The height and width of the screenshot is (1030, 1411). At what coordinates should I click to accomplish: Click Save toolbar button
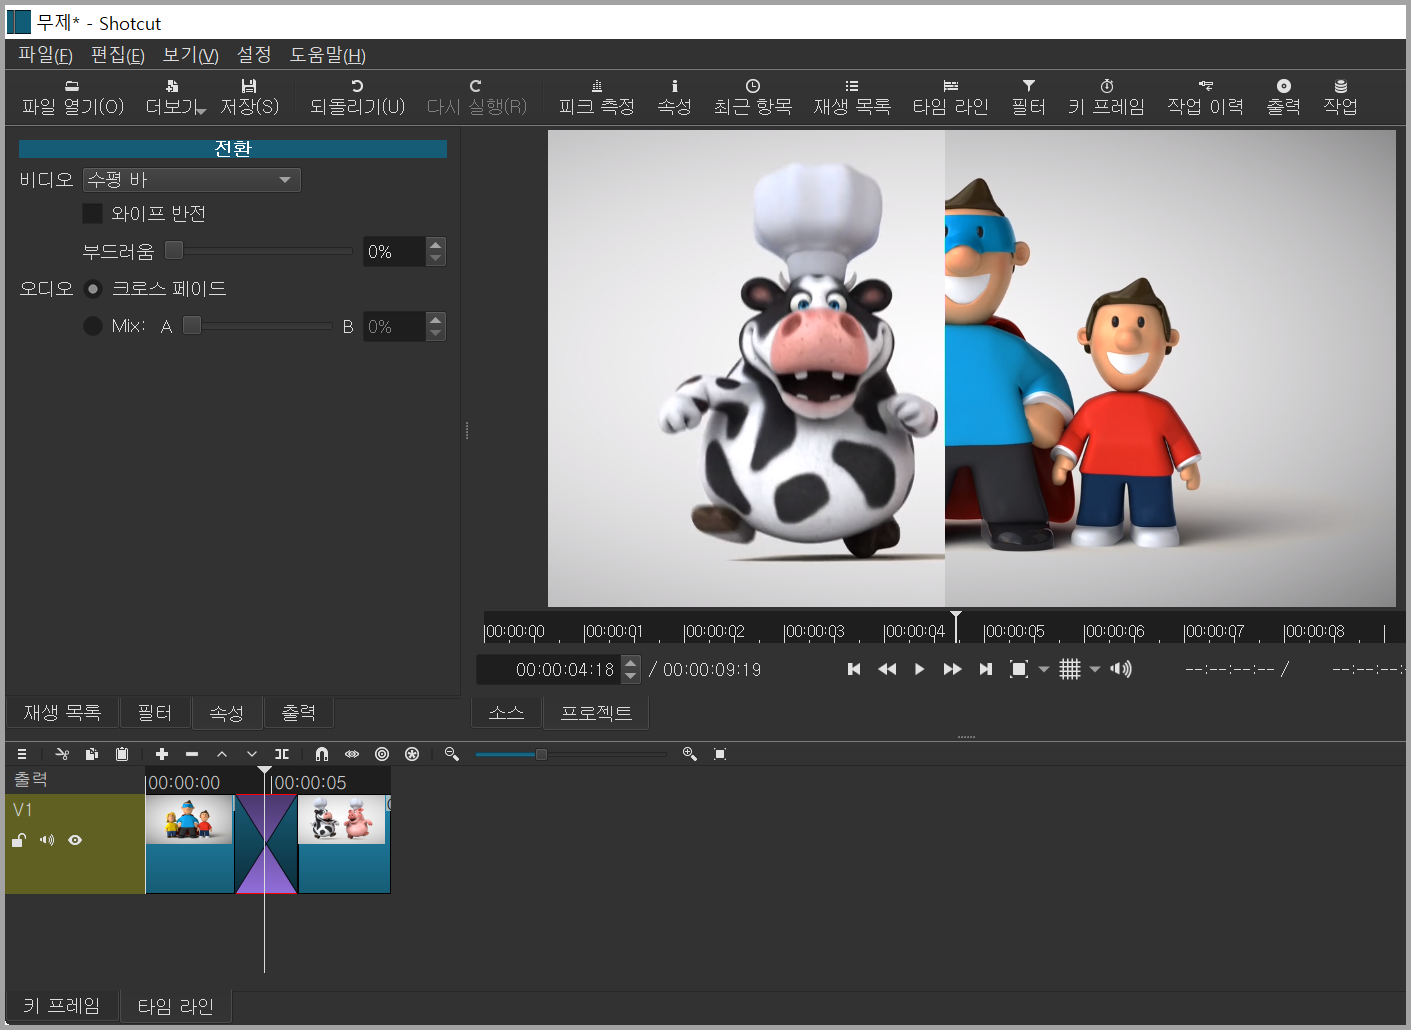(249, 97)
